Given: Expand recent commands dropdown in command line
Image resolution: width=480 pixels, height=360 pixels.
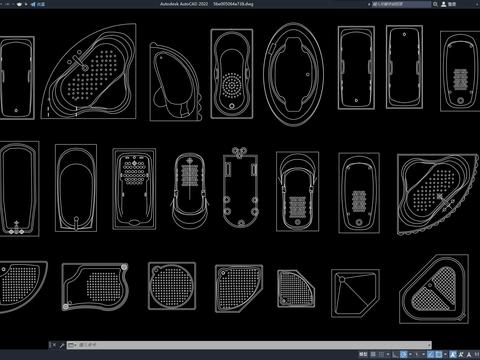Looking at the screenshot, I should 72,345.
